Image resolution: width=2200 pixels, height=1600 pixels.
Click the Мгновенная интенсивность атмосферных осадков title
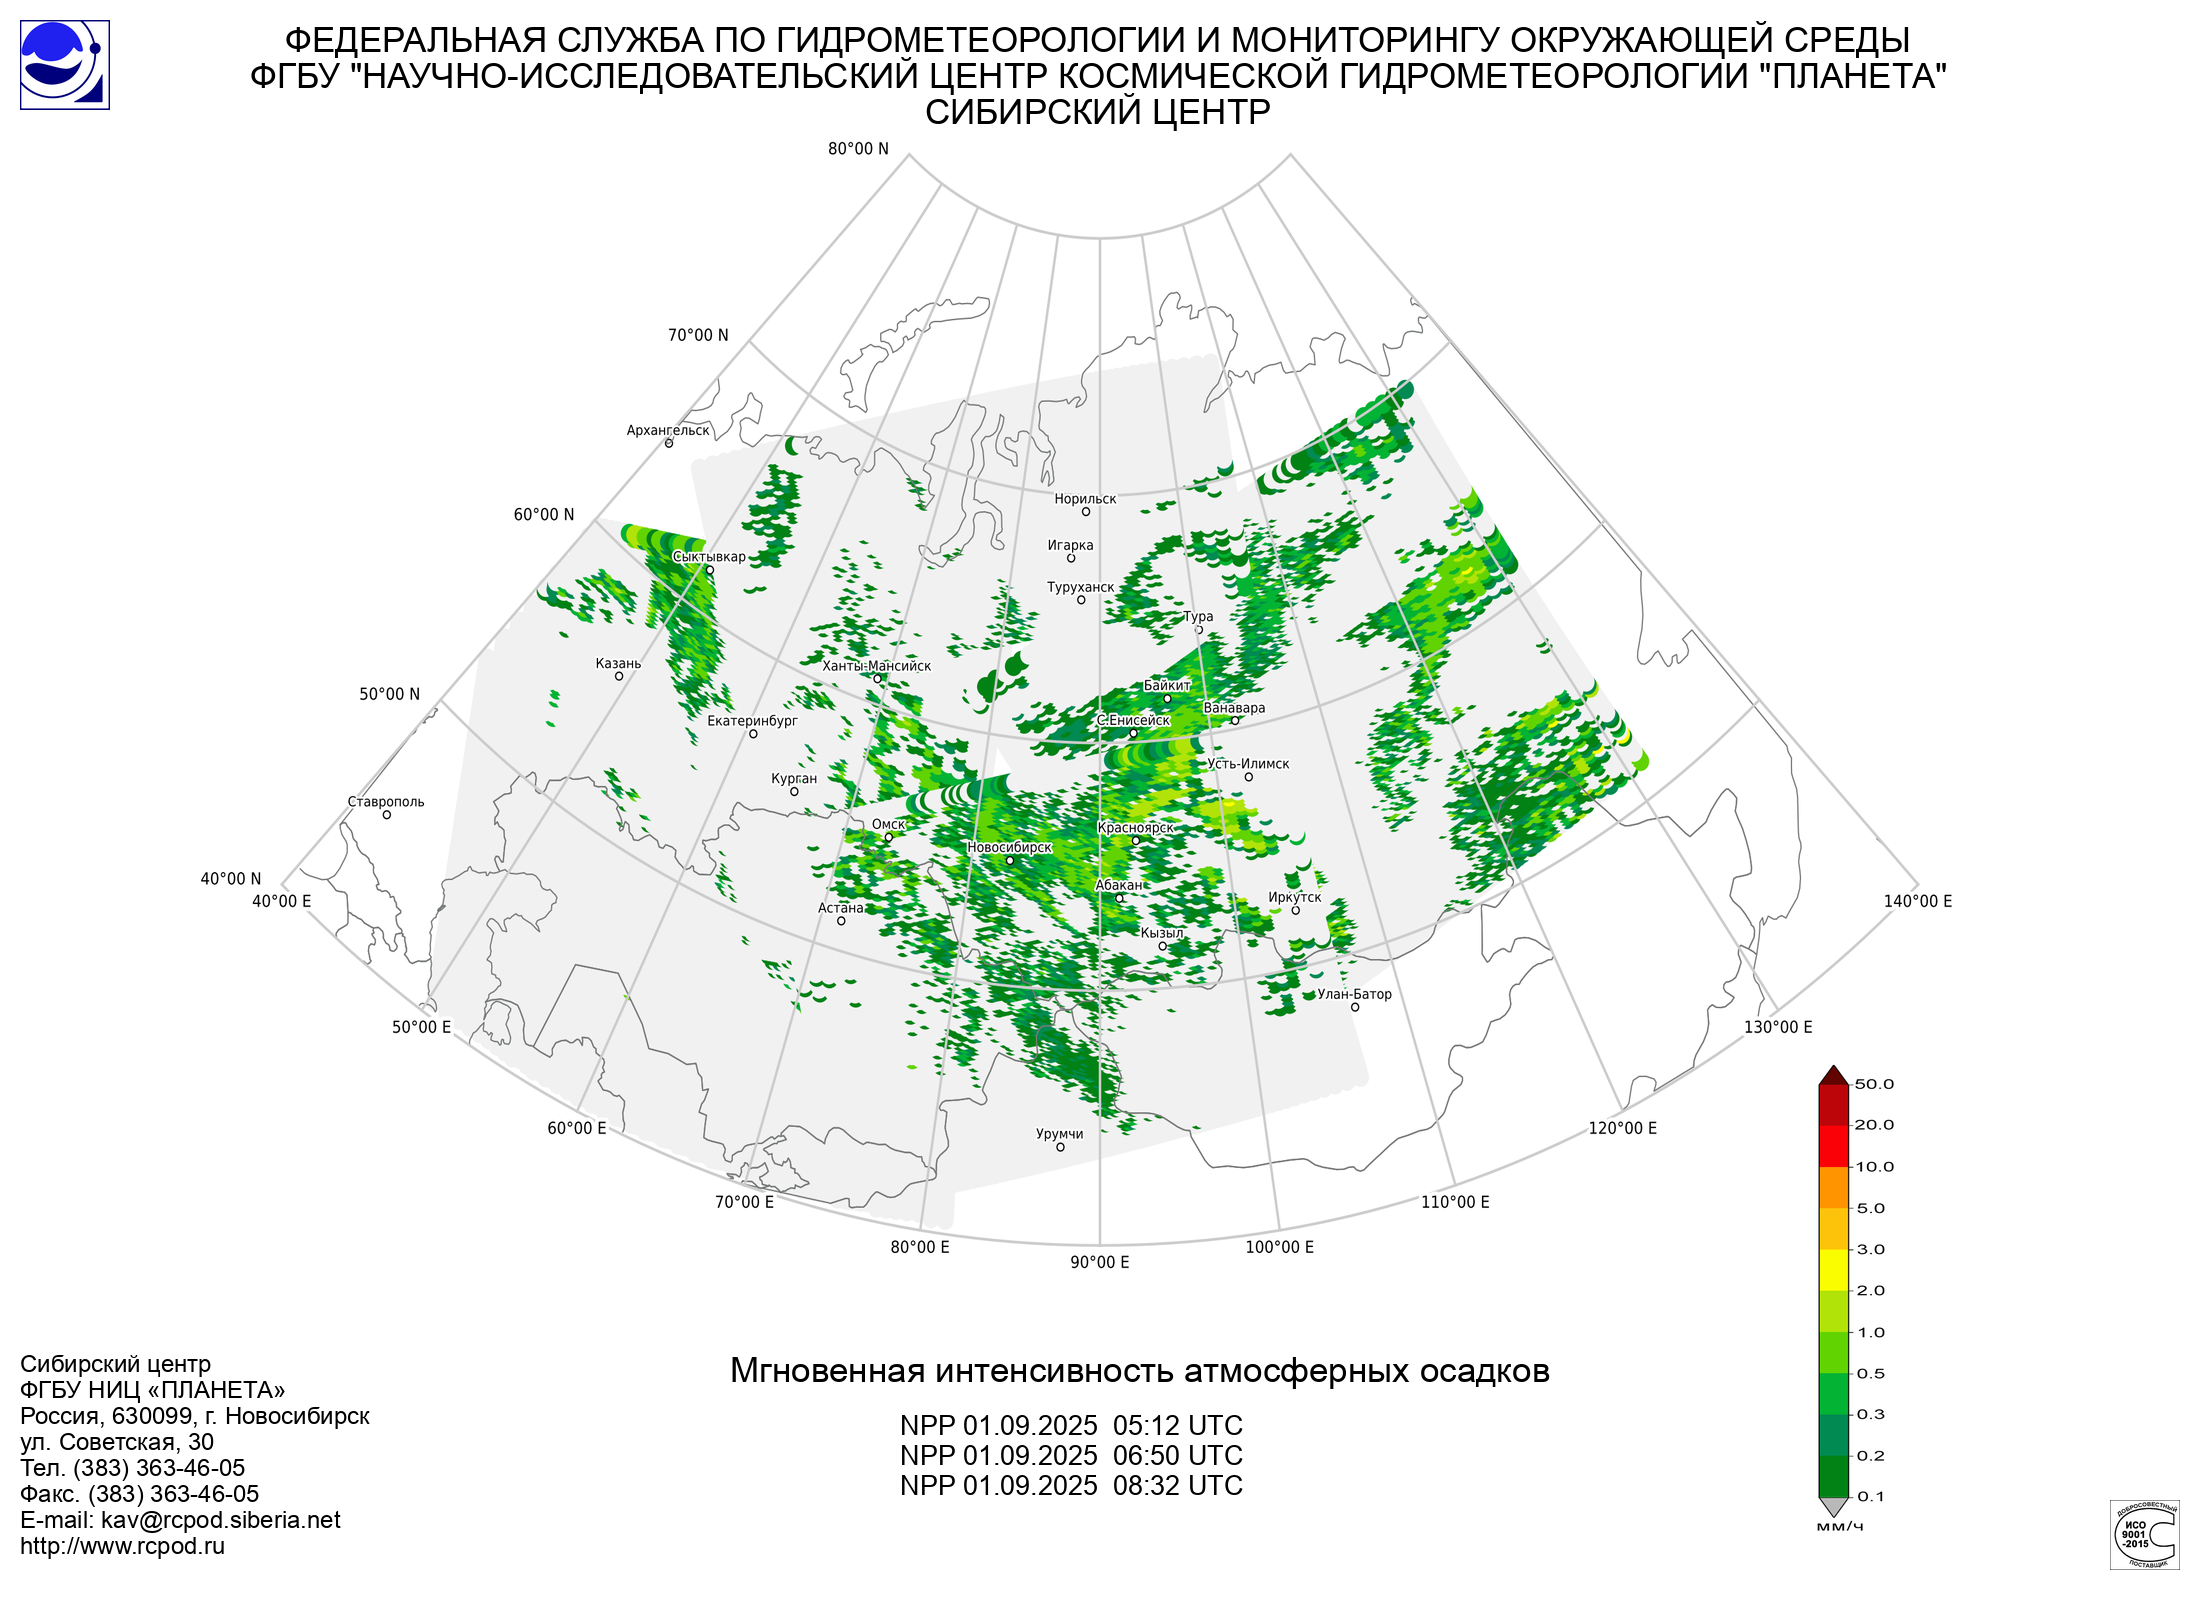(1140, 1371)
